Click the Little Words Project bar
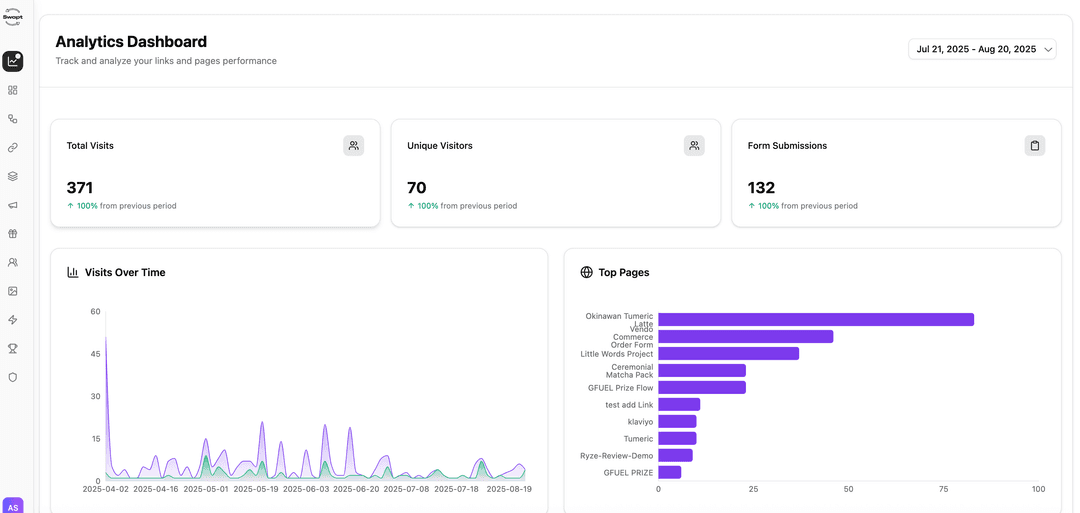This screenshot has height=513, width=1080. coord(728,354)
